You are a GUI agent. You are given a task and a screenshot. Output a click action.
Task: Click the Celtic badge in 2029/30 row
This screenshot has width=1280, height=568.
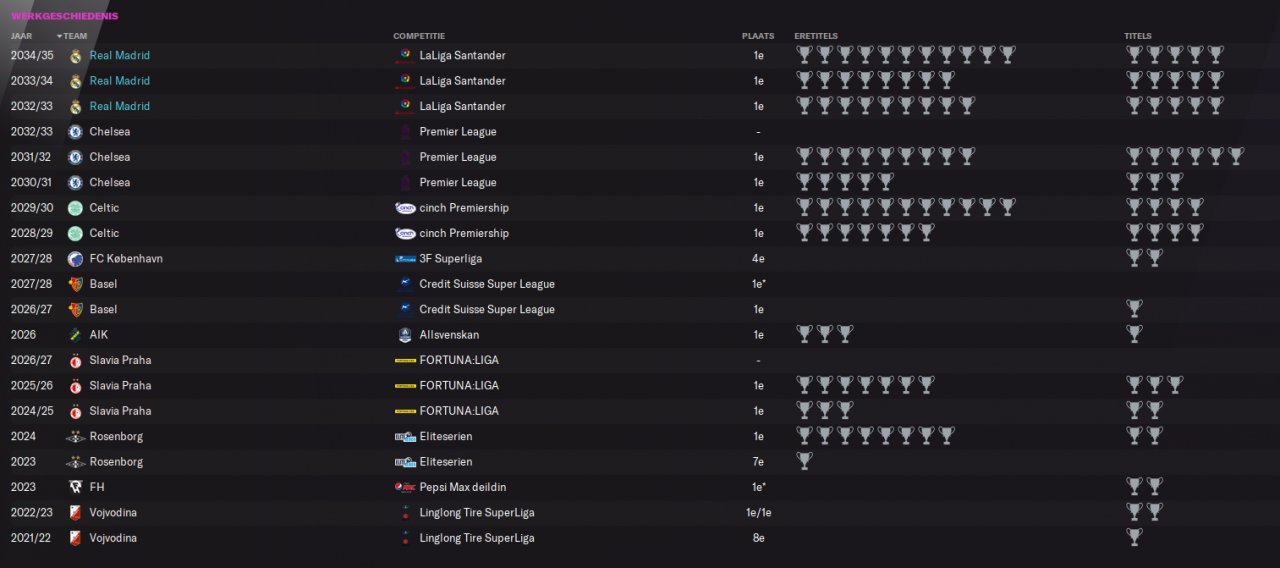[75, 208]
